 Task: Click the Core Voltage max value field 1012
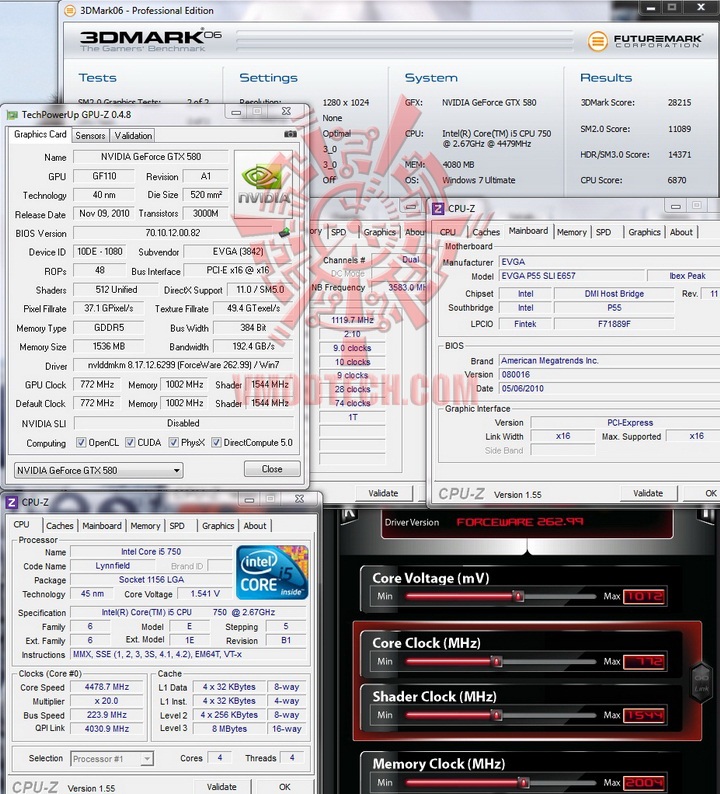click(644, 597)
